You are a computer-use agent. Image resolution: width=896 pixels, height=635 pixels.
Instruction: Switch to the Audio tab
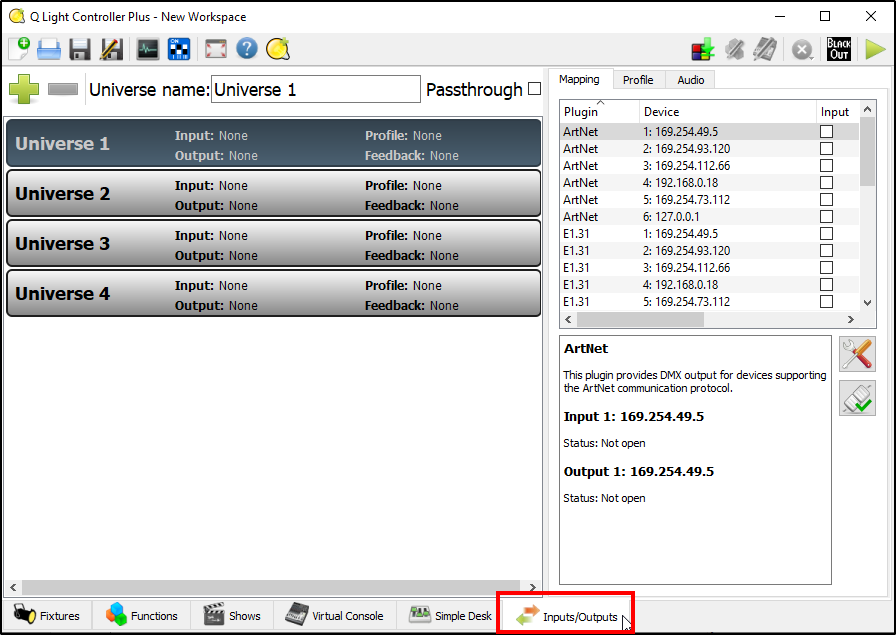pyautogui.click(x=690, y=80)
